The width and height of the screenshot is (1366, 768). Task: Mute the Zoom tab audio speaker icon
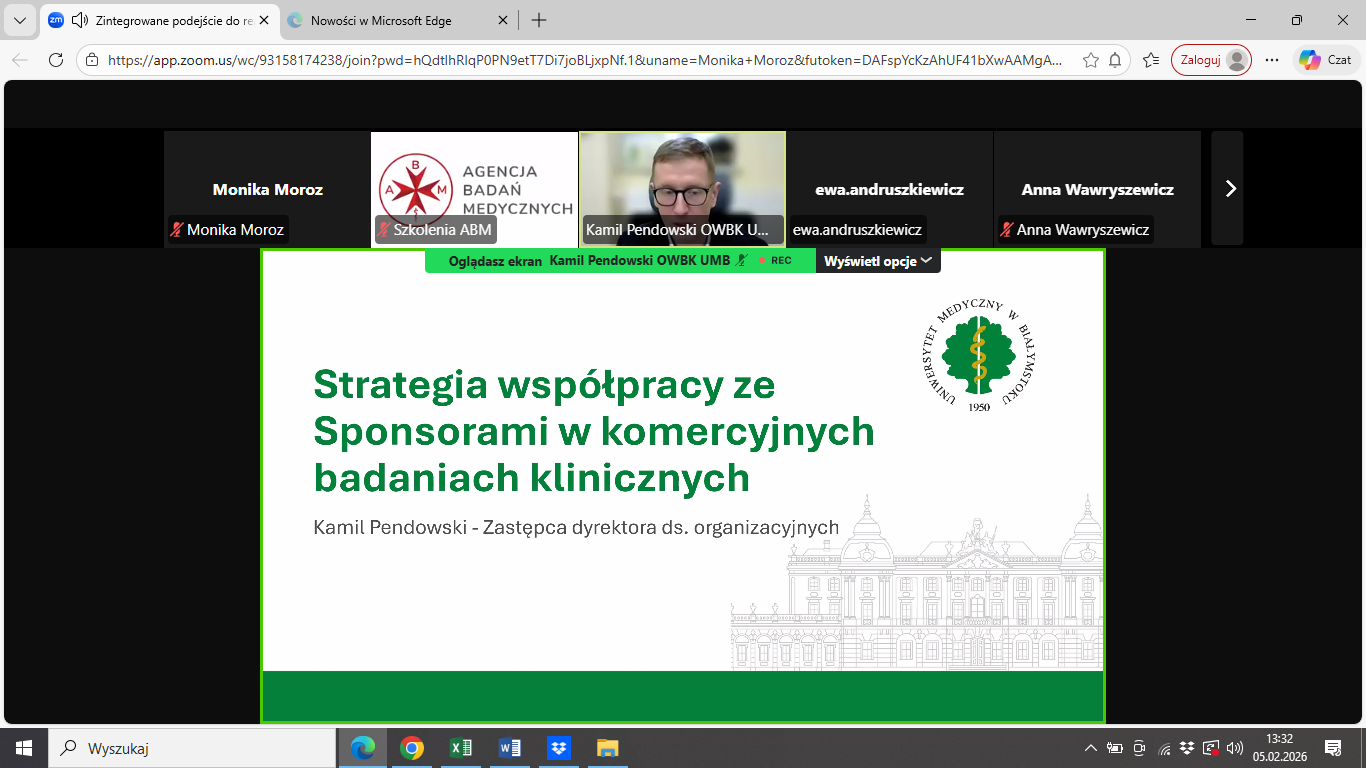[x=79, y=20]
